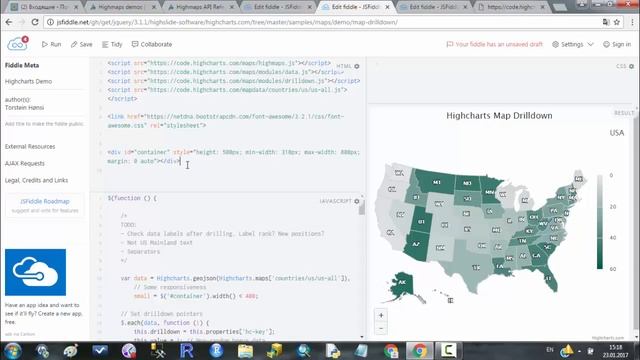Zoom out on the map
Screen dimensions: 640x360
pos(381,328)
